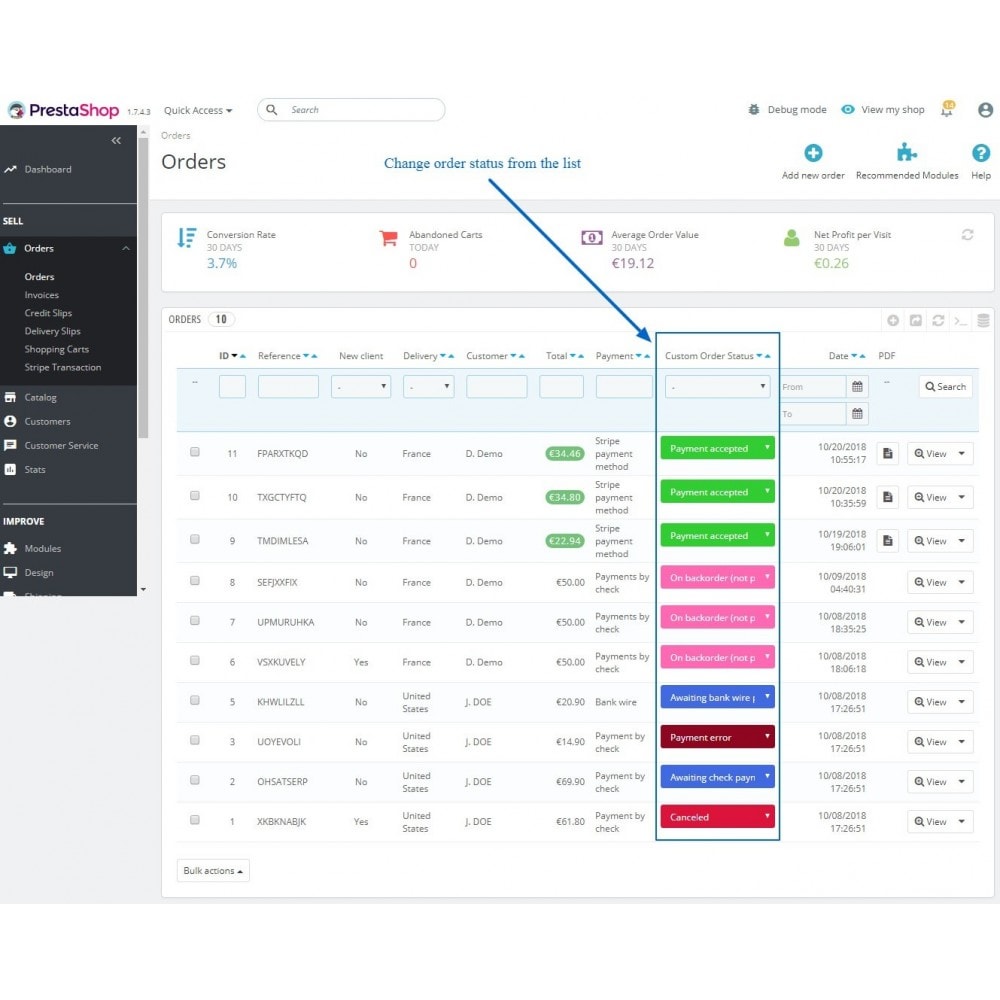Open Invoices submenu item

click(x=41, y=295)
